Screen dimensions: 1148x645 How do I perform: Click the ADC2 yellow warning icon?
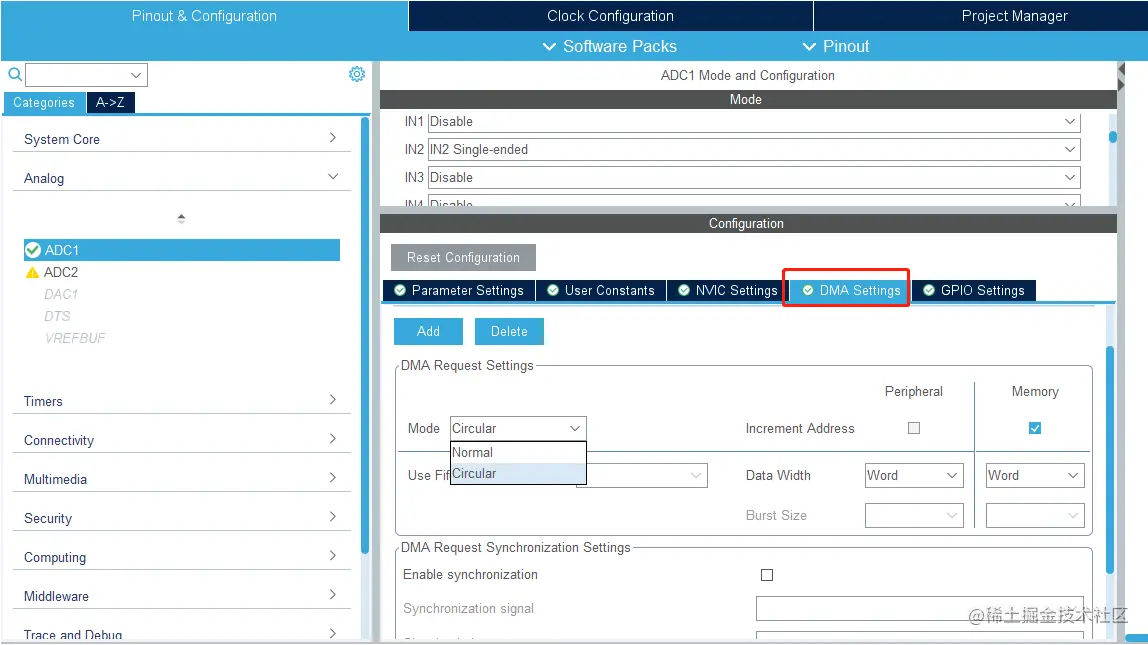pyautogui.click(x=32, y=272)
